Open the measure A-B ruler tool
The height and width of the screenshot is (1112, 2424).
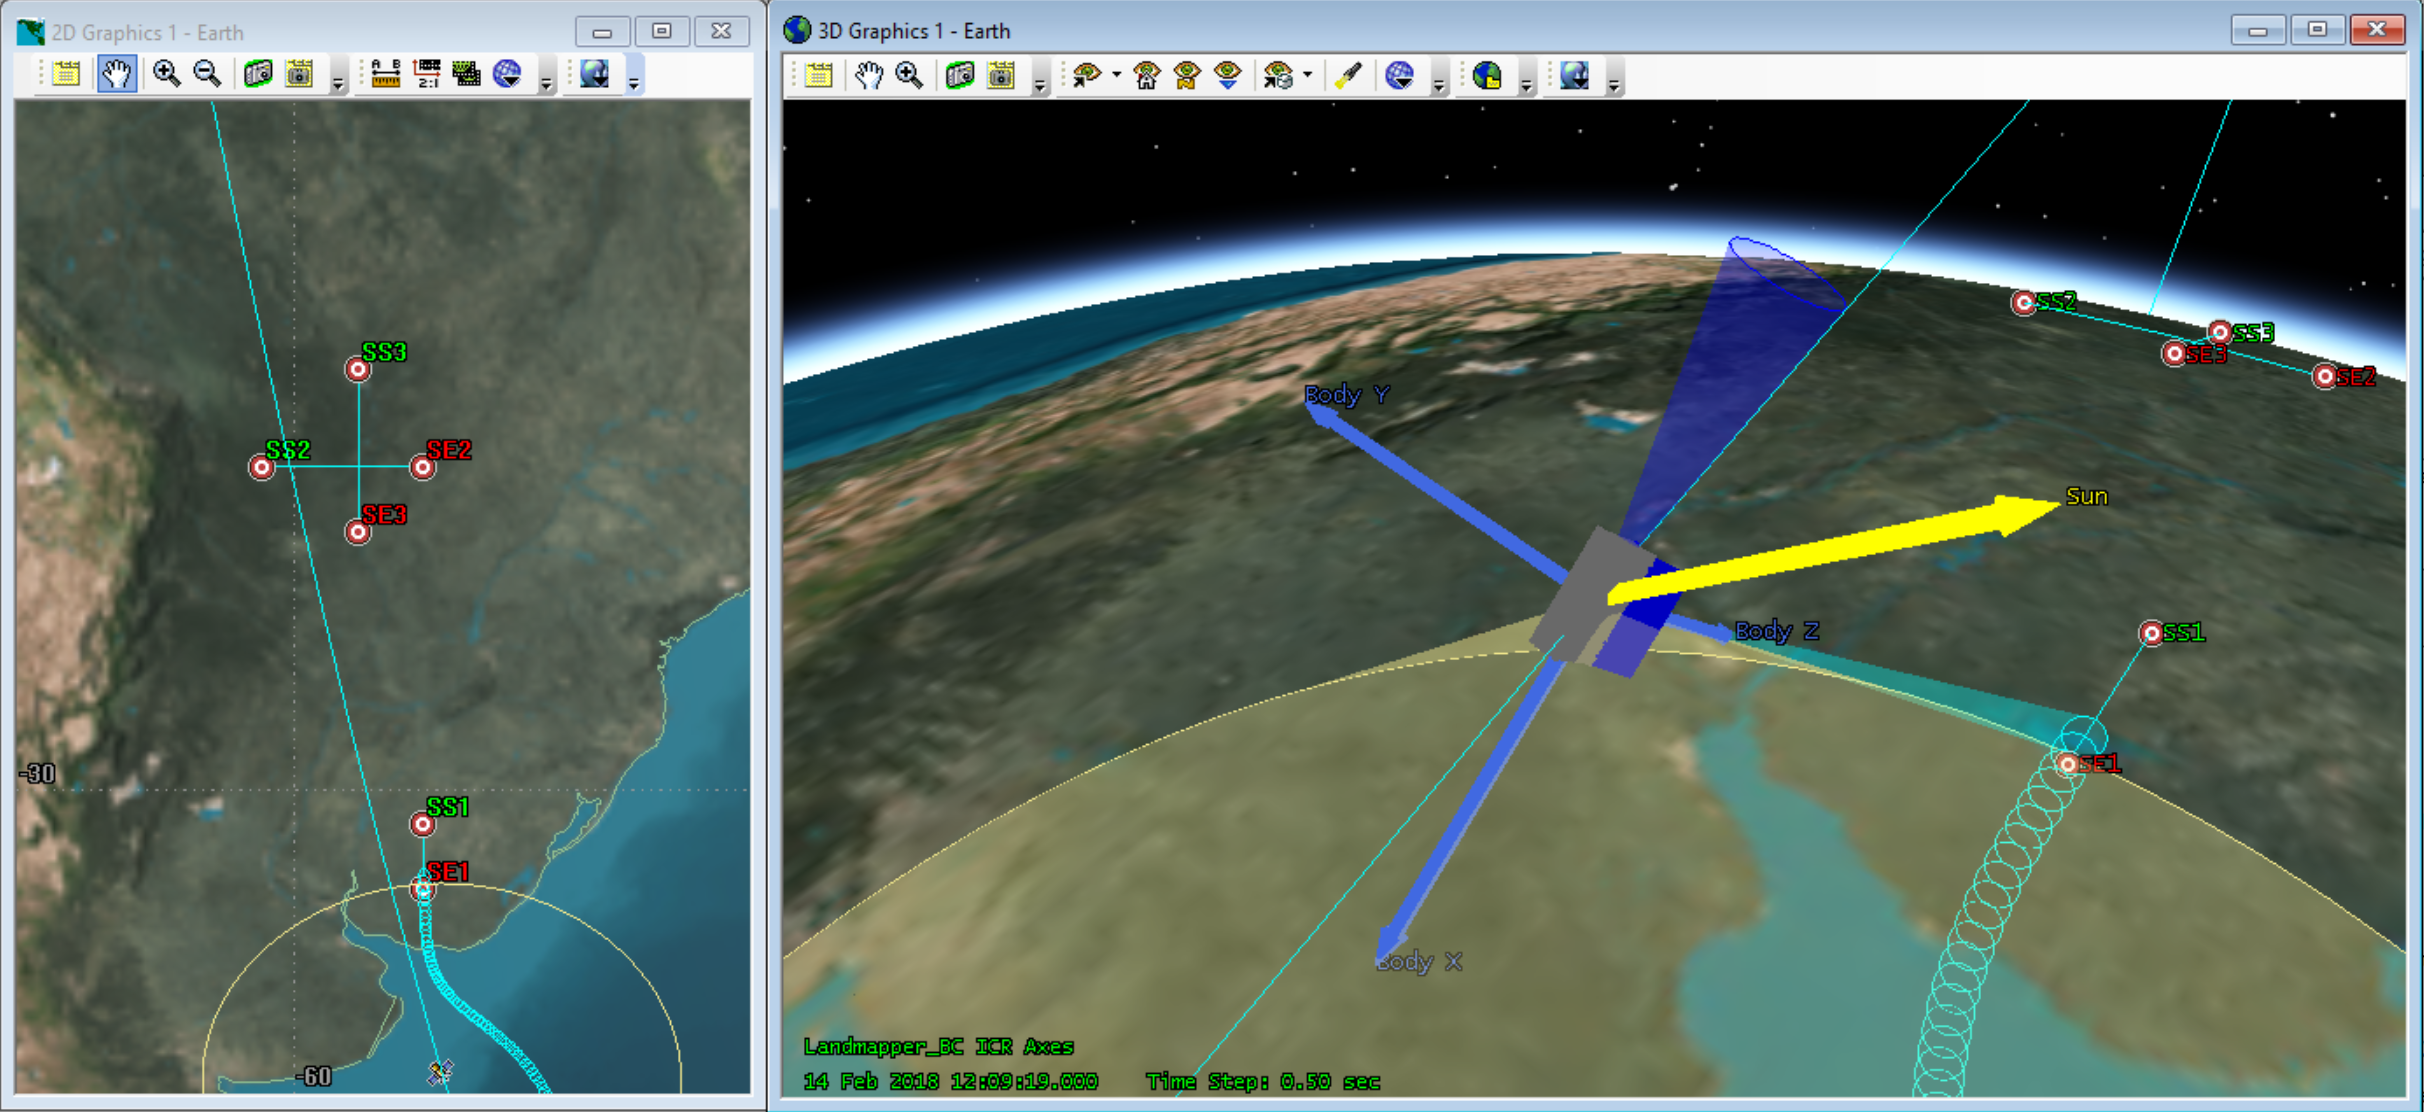pos(385,74)
